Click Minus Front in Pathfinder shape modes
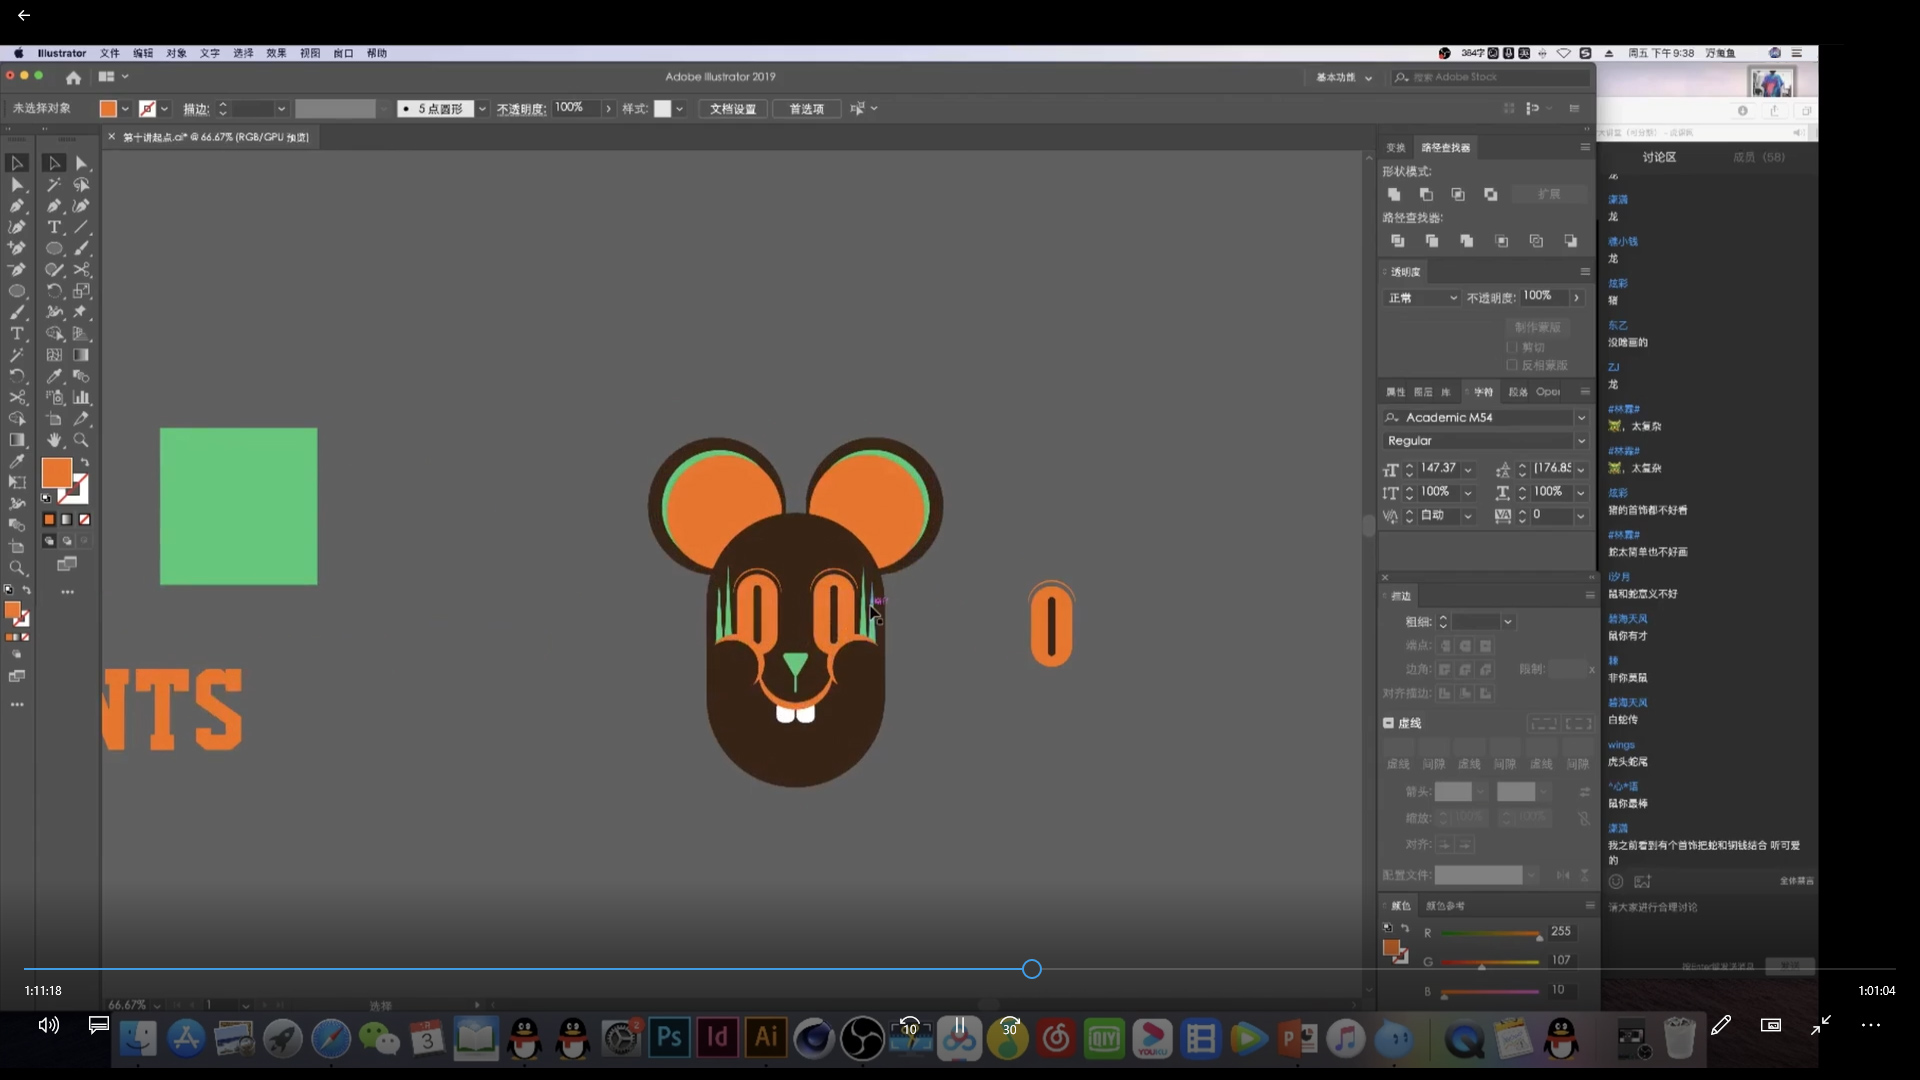 tap(1426, 194)
